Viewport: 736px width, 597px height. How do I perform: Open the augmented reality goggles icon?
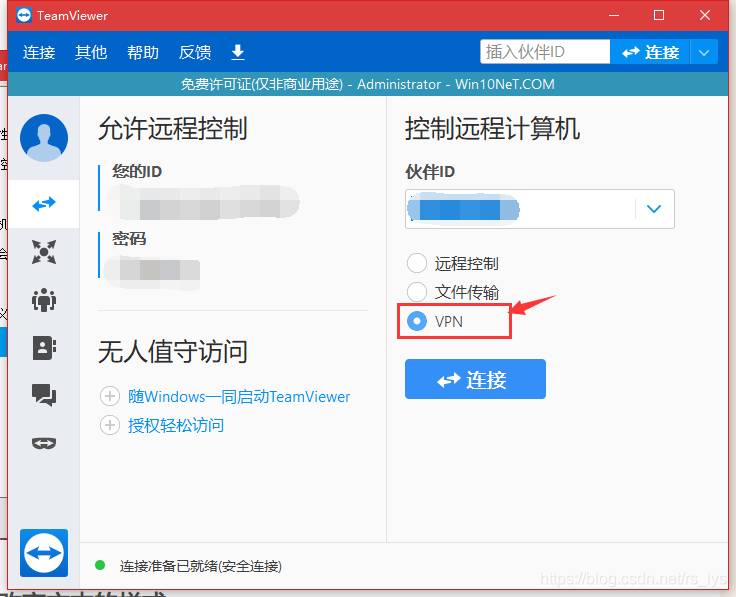pyautogui.click(x=44, y=443)
